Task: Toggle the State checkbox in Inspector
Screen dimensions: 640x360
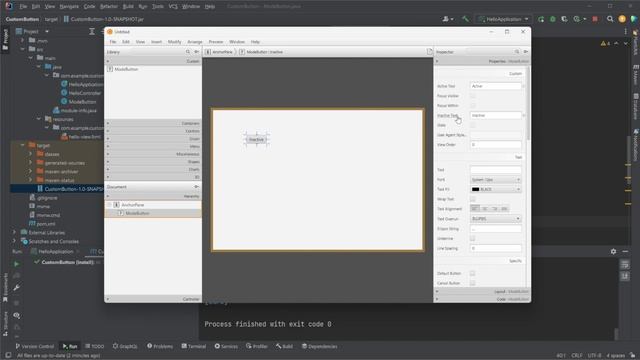Action: pos(472,125)
